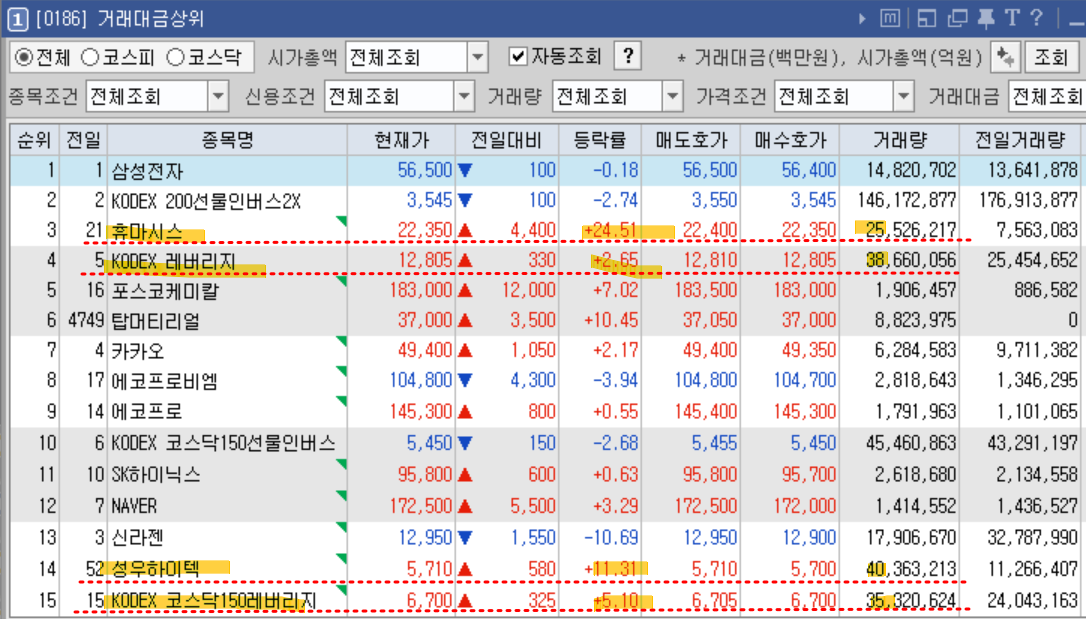Click green corner marker on NAVER row
This screenshot has width=1086, height=619.
[x=341, y=496]
